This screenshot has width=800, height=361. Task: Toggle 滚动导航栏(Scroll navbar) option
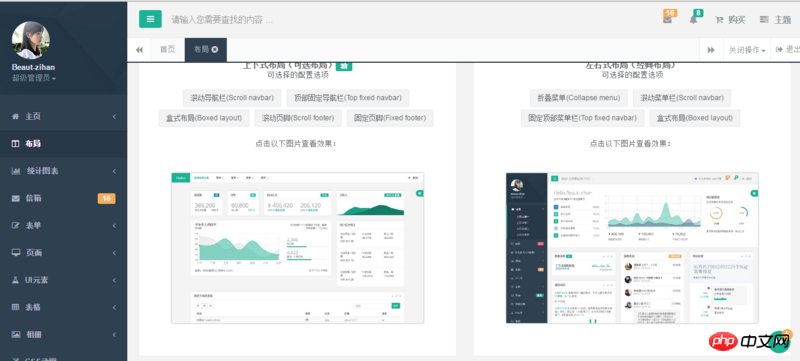[x=232, y=98]
